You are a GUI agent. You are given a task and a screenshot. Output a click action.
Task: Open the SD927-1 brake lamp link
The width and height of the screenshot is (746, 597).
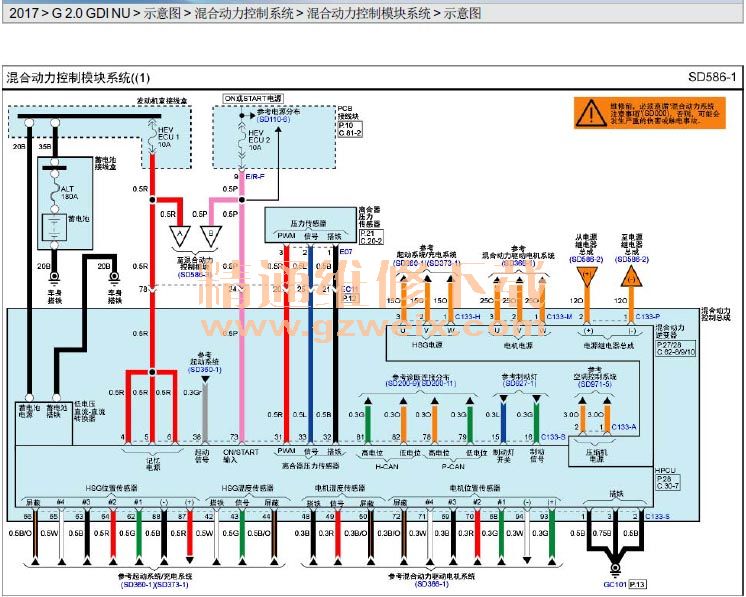click(x=520, y=383)
